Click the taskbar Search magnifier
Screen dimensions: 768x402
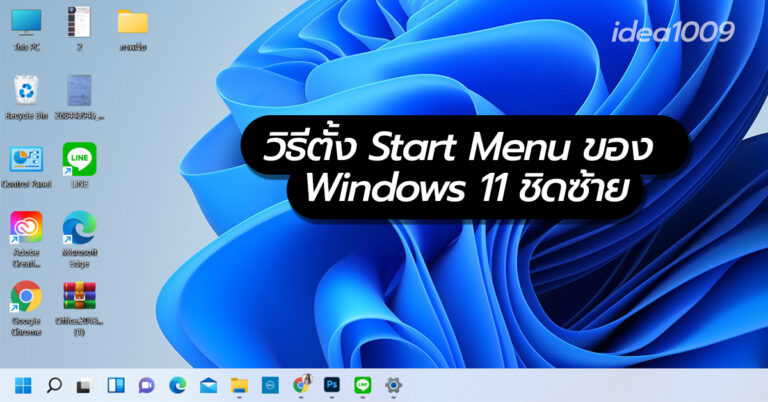click(54, 384)
